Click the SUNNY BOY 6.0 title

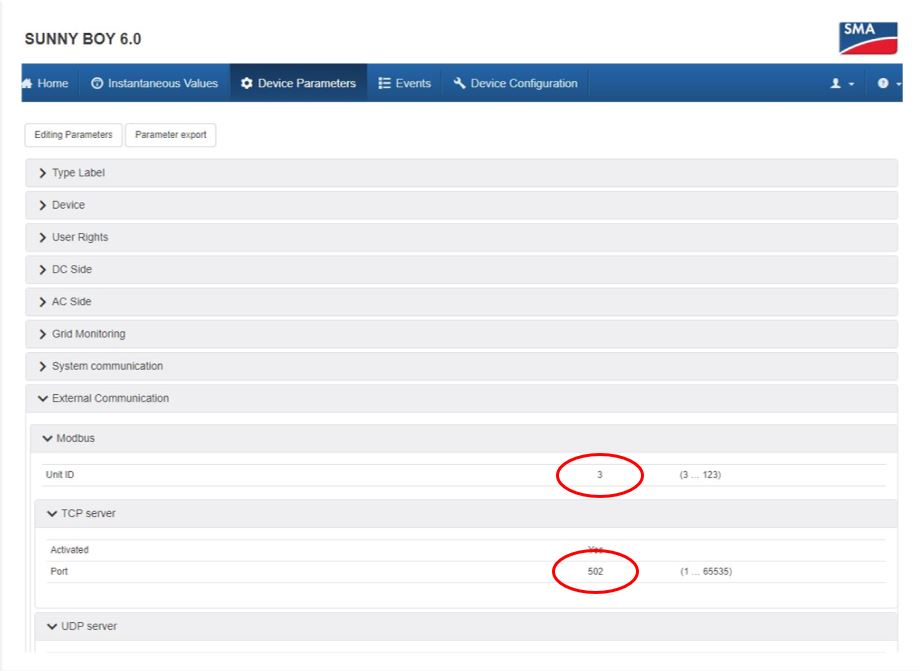click(83, 39)
